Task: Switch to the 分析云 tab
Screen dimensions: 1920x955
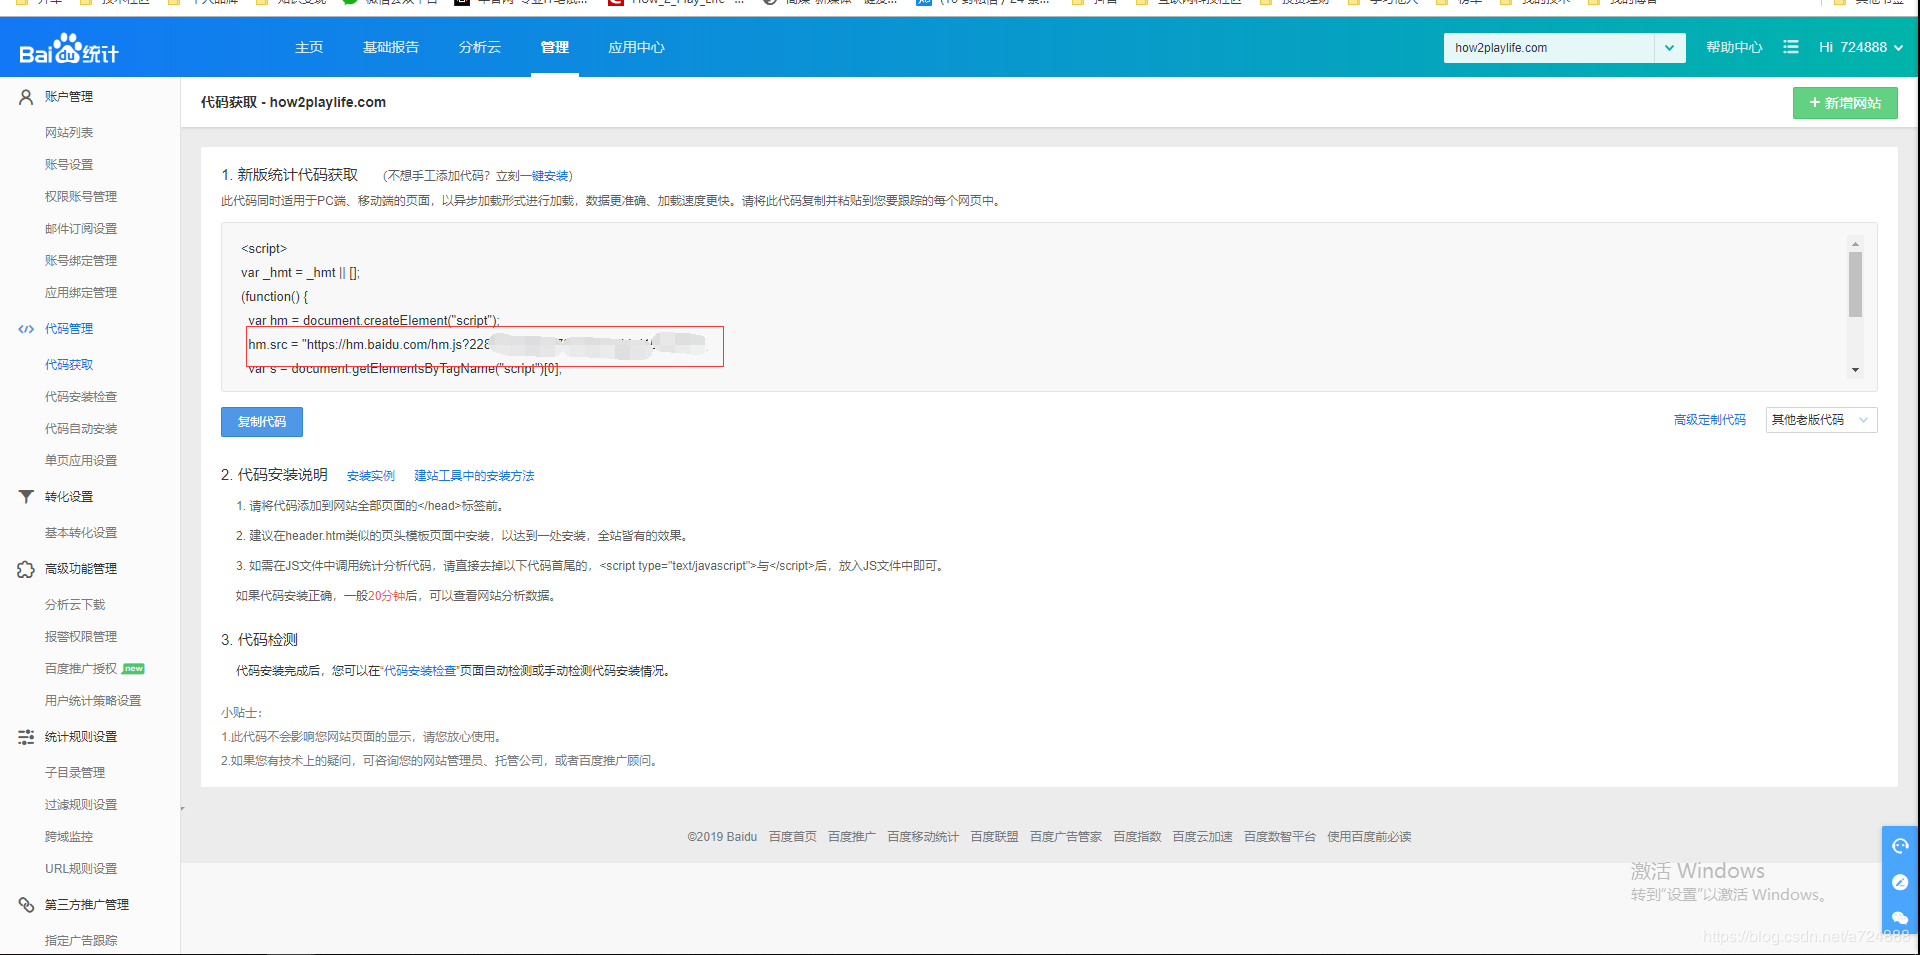Action: 480,47
